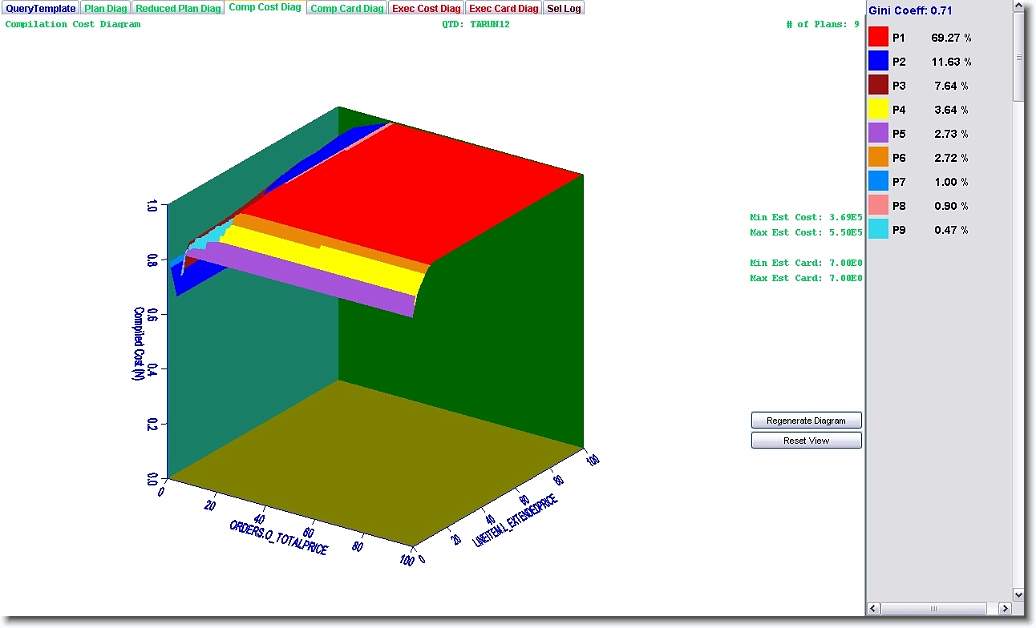Image resolution: width=1036 pixels, height=628 pixels.
Task: Select the blue P2 plan swatch
Action: (878, 61)
